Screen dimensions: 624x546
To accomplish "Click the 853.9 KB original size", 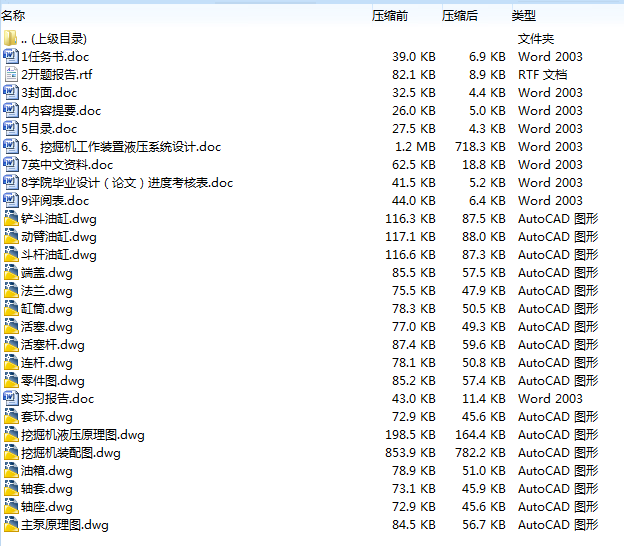I will [x=410, y=452].
